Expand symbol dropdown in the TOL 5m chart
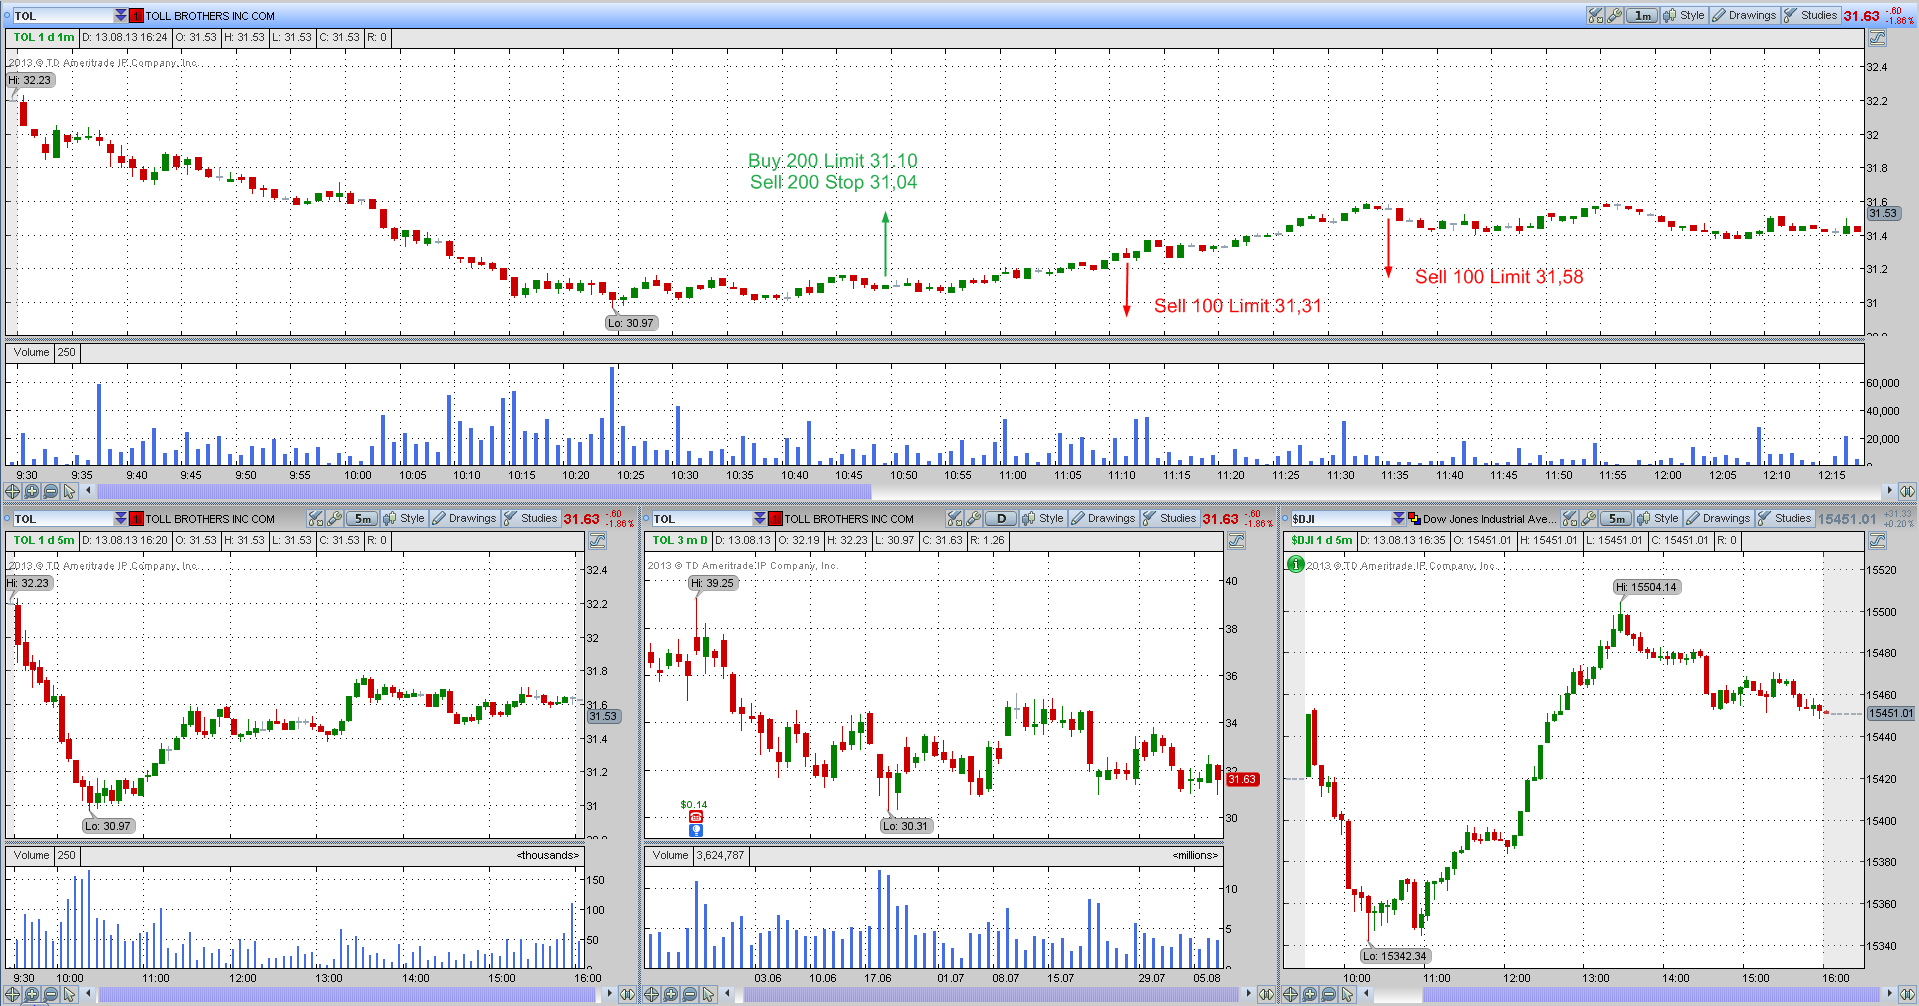 pos(121,518)
